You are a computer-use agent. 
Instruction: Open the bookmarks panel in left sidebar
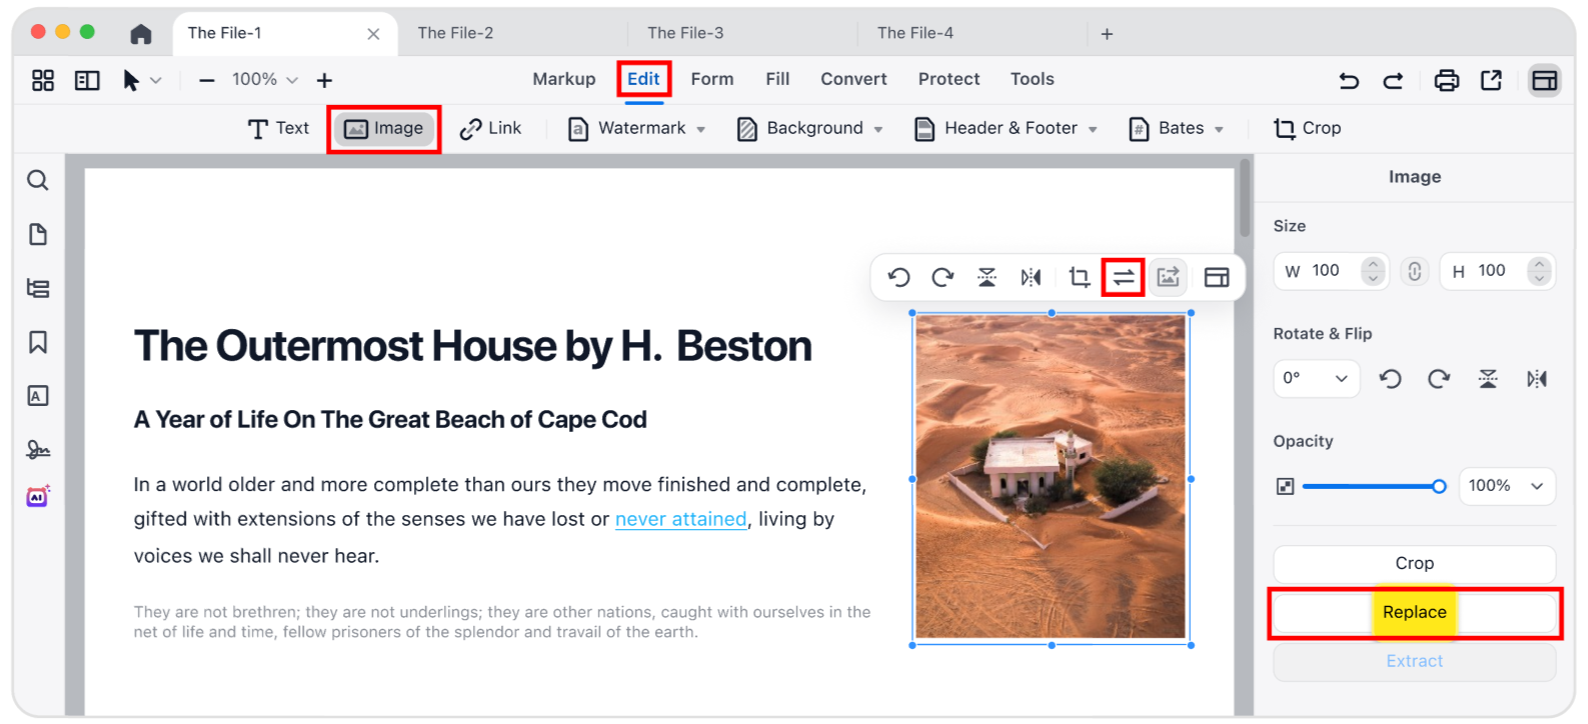38,342
